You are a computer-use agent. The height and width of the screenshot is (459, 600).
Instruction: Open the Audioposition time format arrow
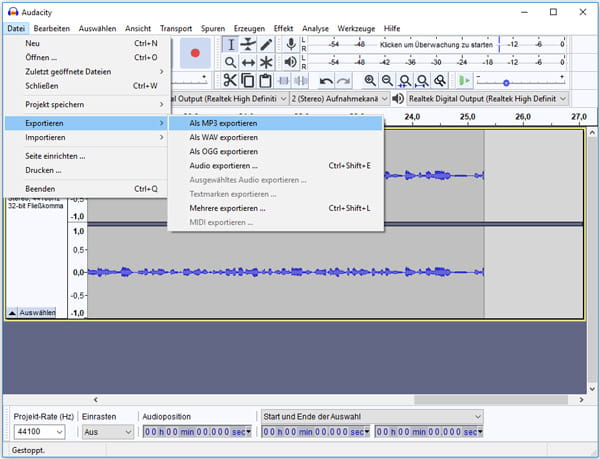tap(249, 432)
